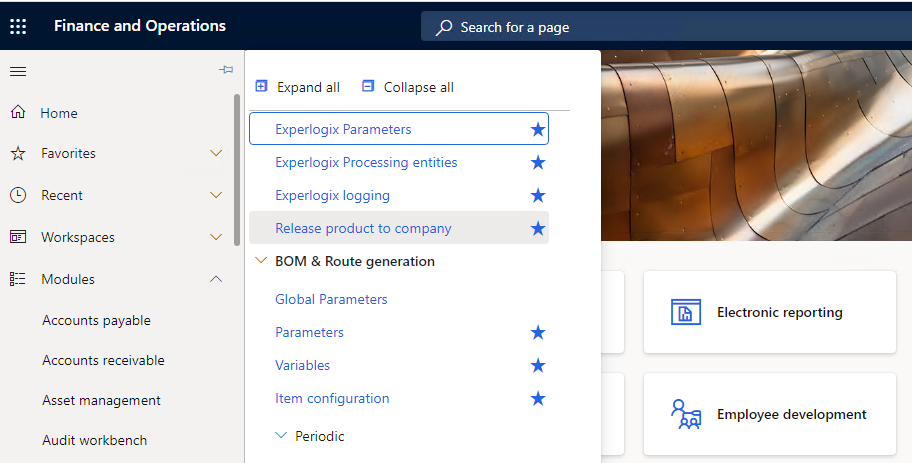Open Experlogix logging page
Image resolution: width=912 pixels, height=463 pixels.
(332, 195)
